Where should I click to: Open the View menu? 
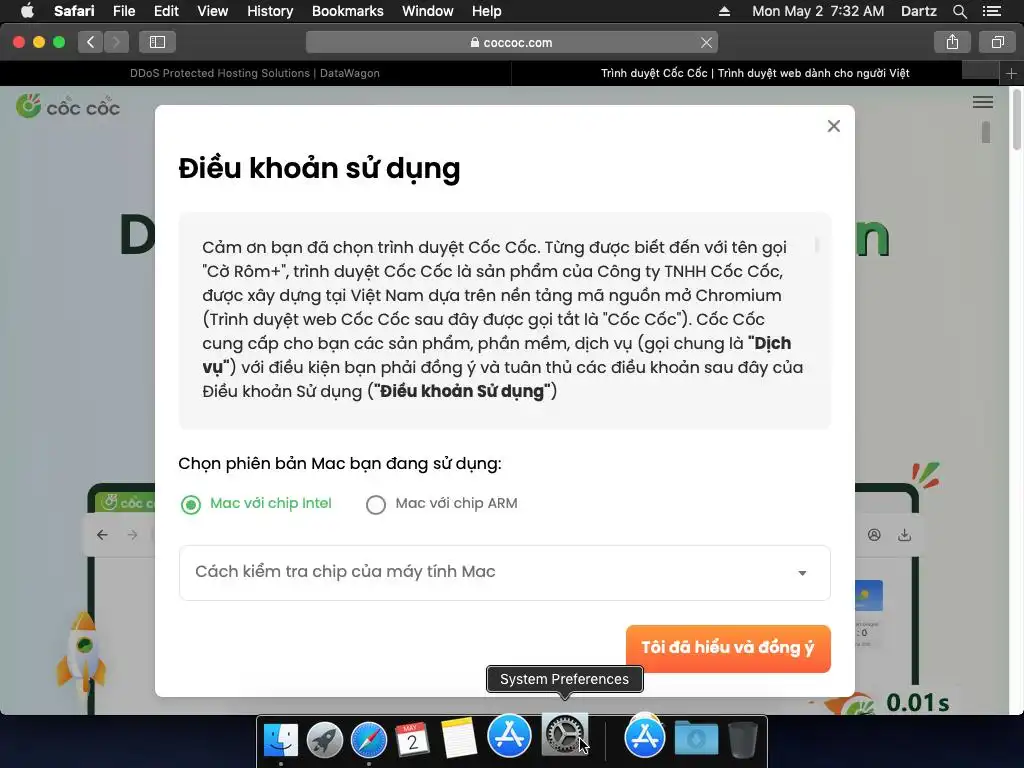212,11
